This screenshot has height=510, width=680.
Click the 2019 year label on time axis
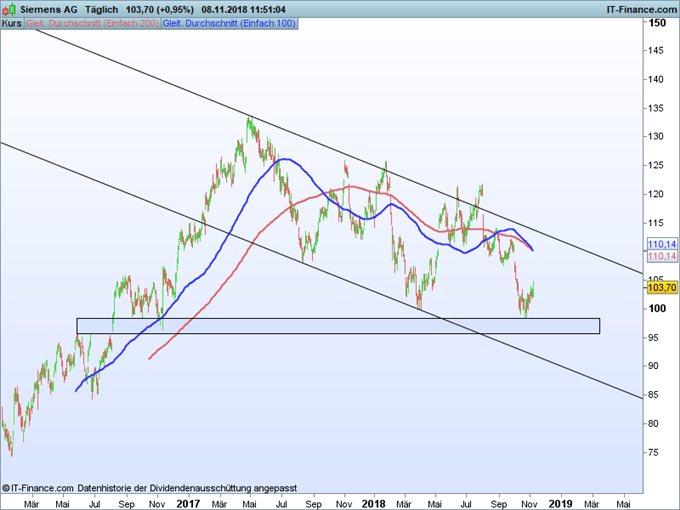(x=561, y=504)
